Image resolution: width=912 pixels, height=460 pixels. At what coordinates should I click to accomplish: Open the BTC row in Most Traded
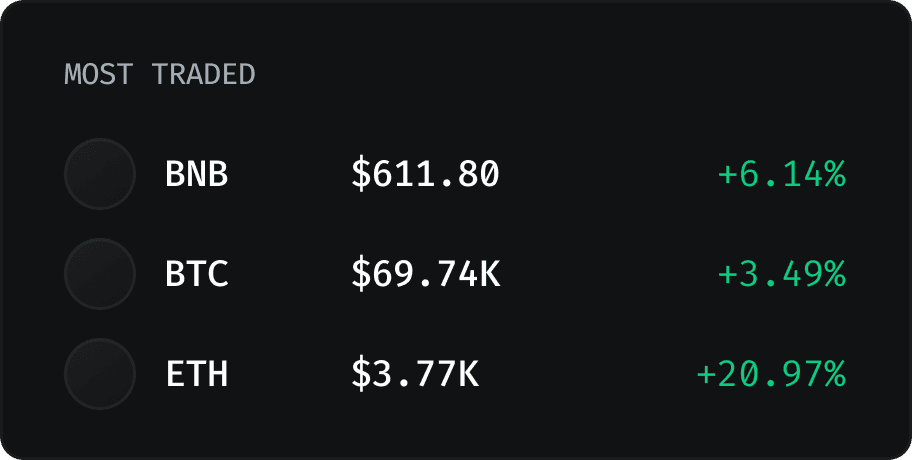600,275
